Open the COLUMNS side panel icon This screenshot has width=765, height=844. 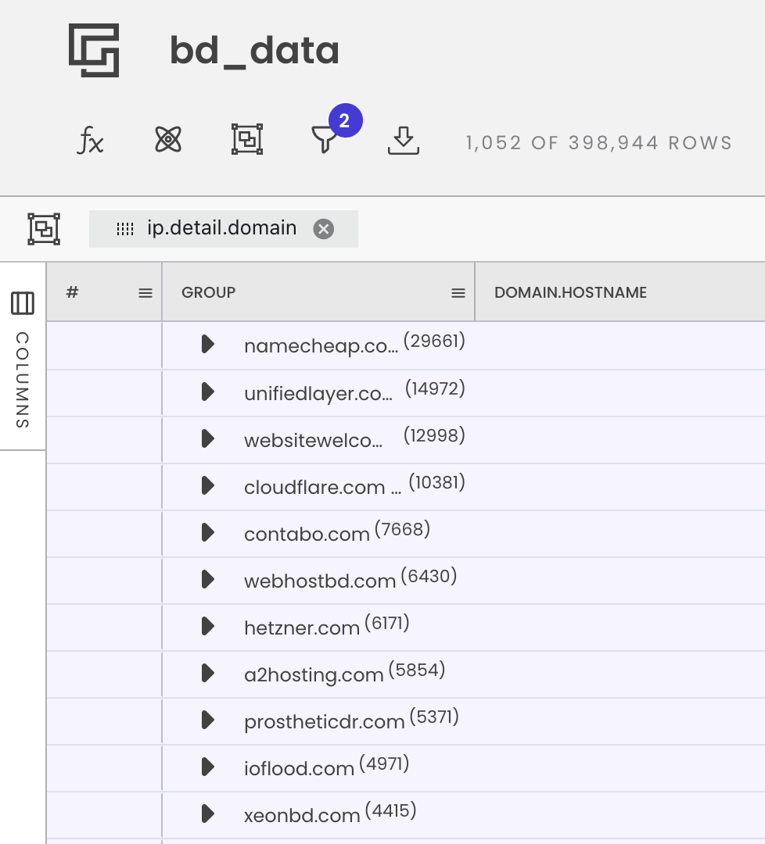click(x=23, y=303)
